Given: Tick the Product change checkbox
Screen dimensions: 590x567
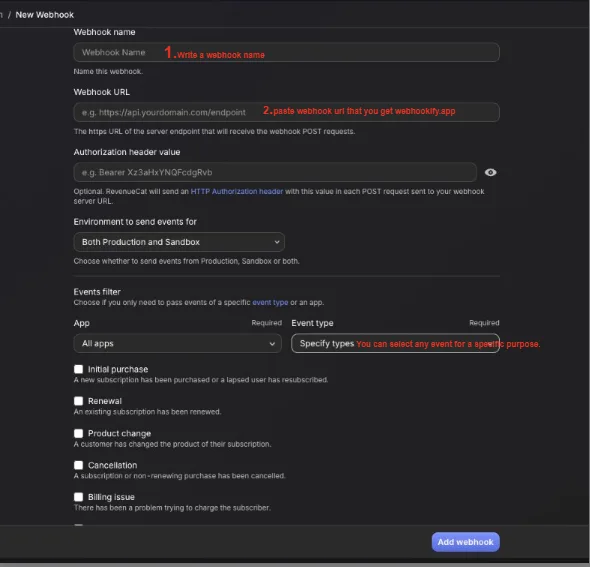Looking at the screenshot, I should coord(78,433).
